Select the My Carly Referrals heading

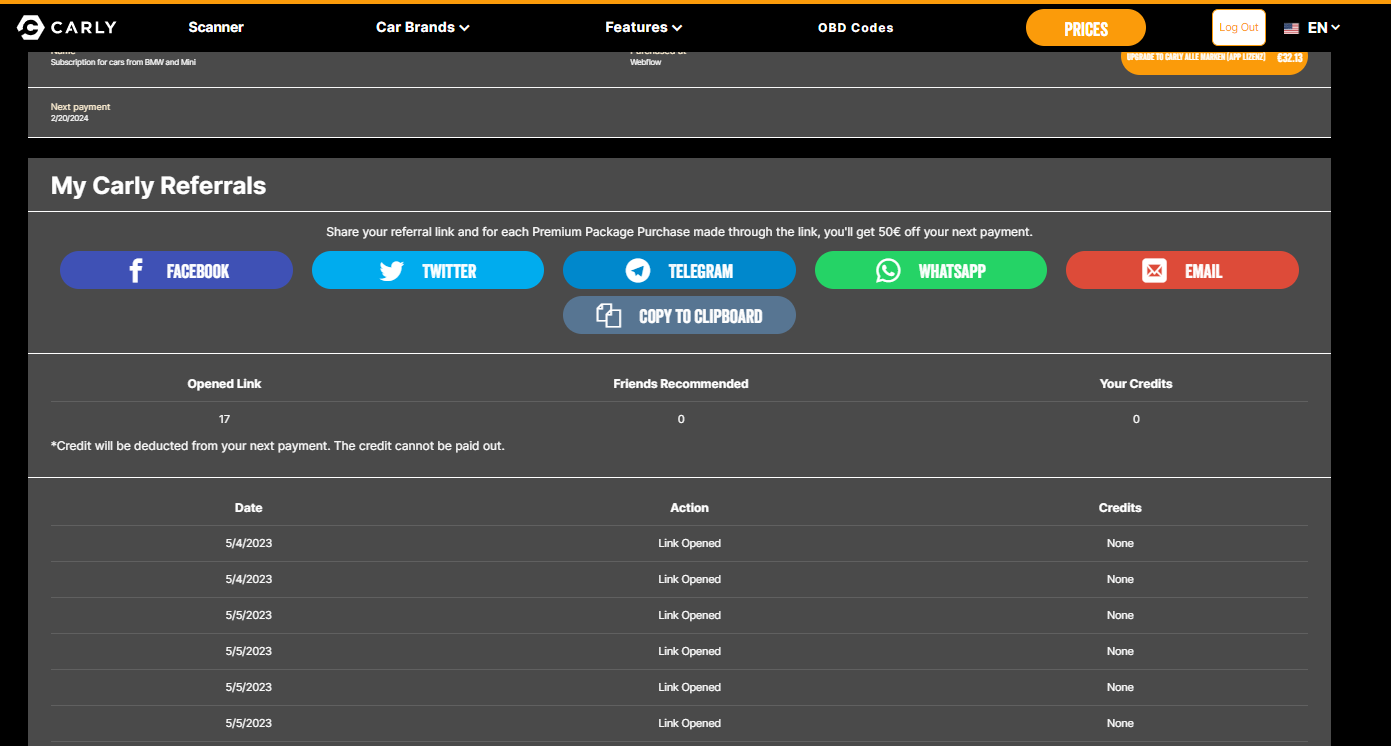coord(159,186)
